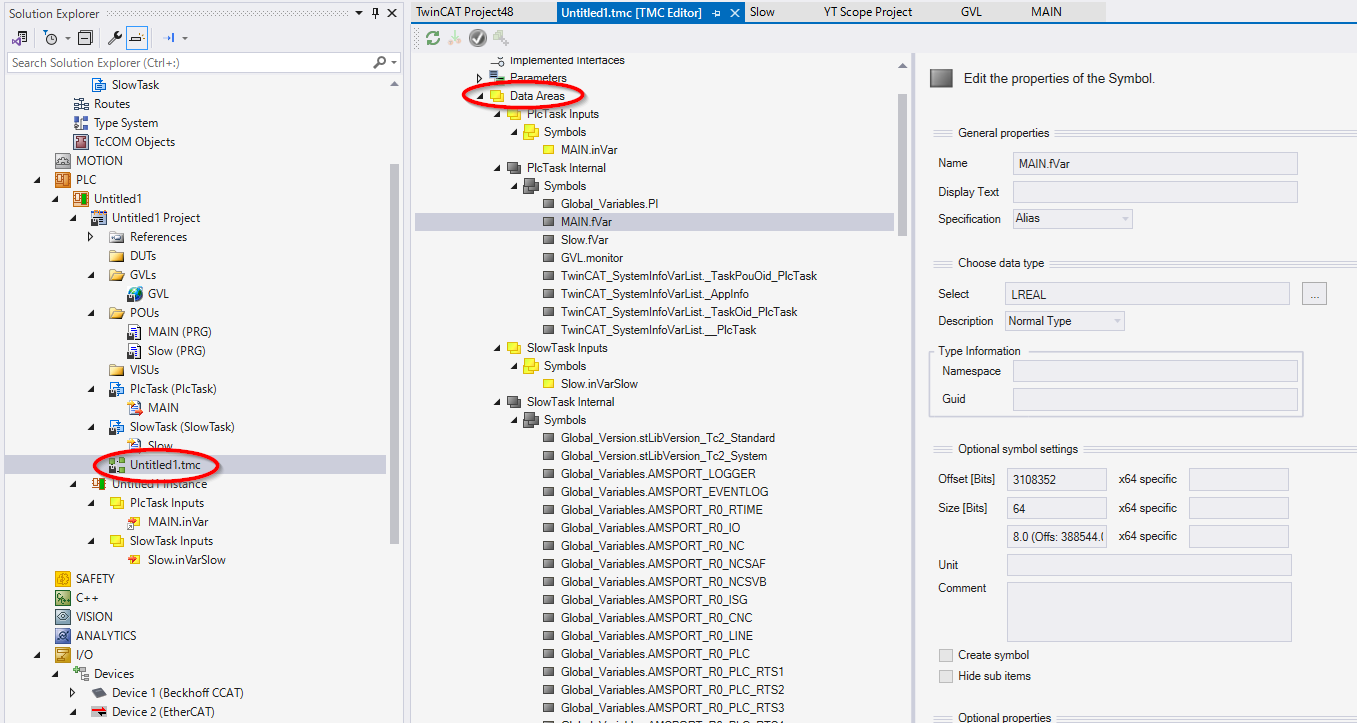Click the search magnifier icon in Solution Explorer
Screen dimensions: 1357x723
click(379, 62)
